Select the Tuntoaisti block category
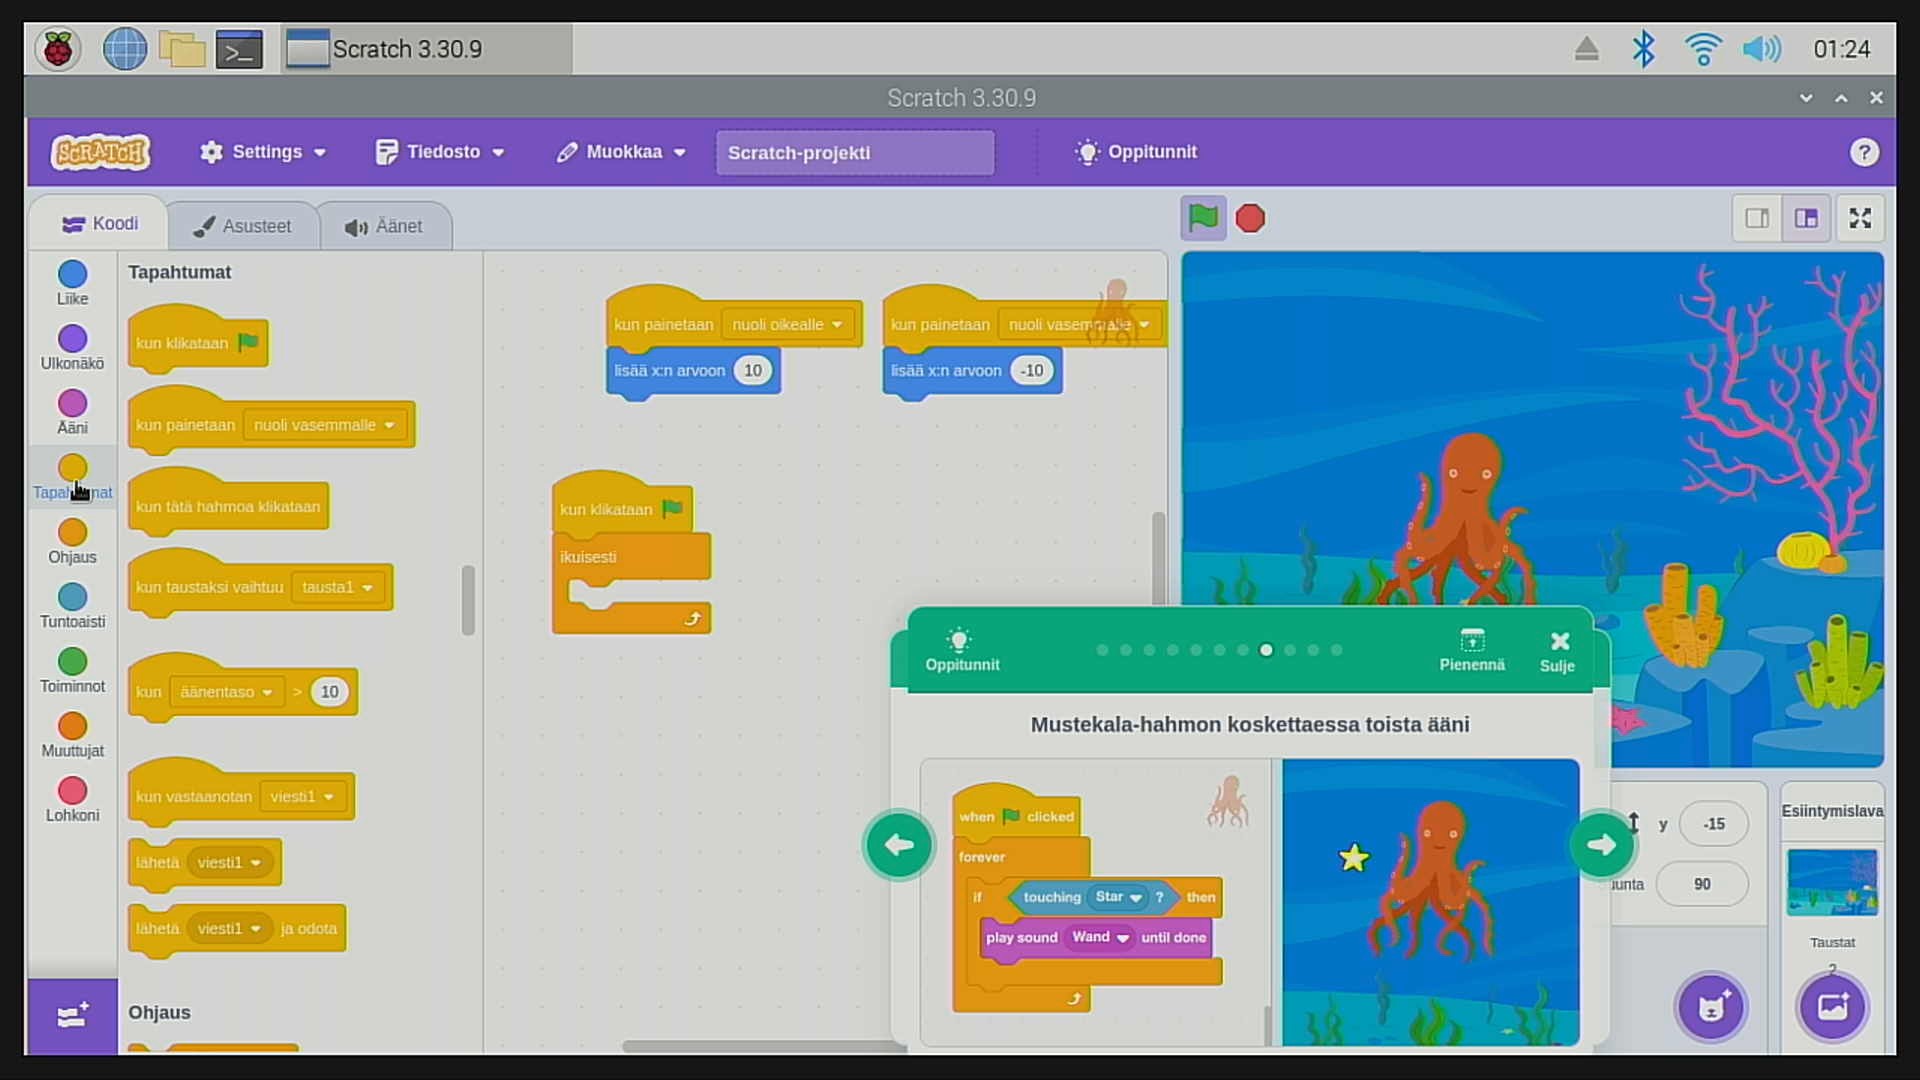 coord(72,606)
